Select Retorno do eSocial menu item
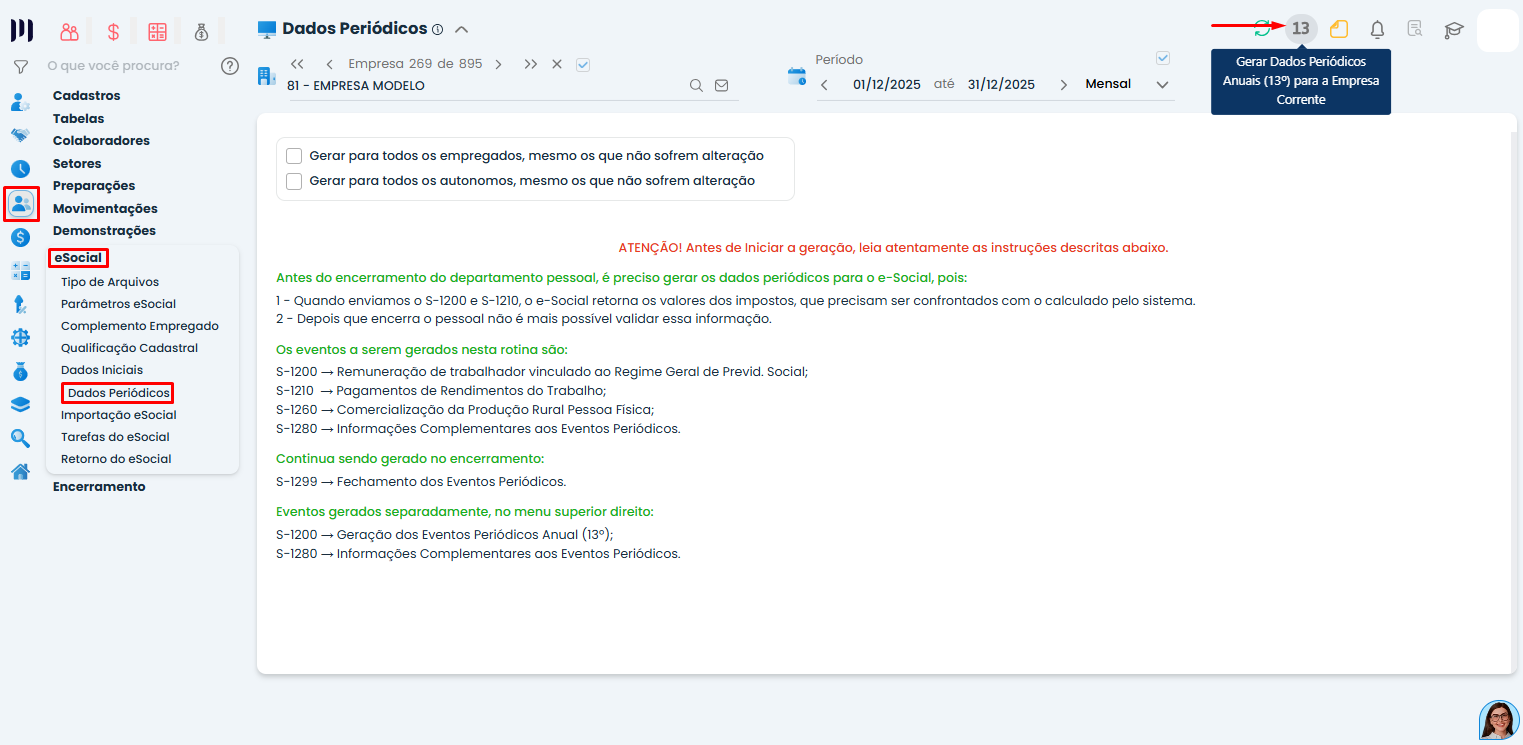Image resolution: width=1523 pixels, height=745 pixels. click(116, 459)
